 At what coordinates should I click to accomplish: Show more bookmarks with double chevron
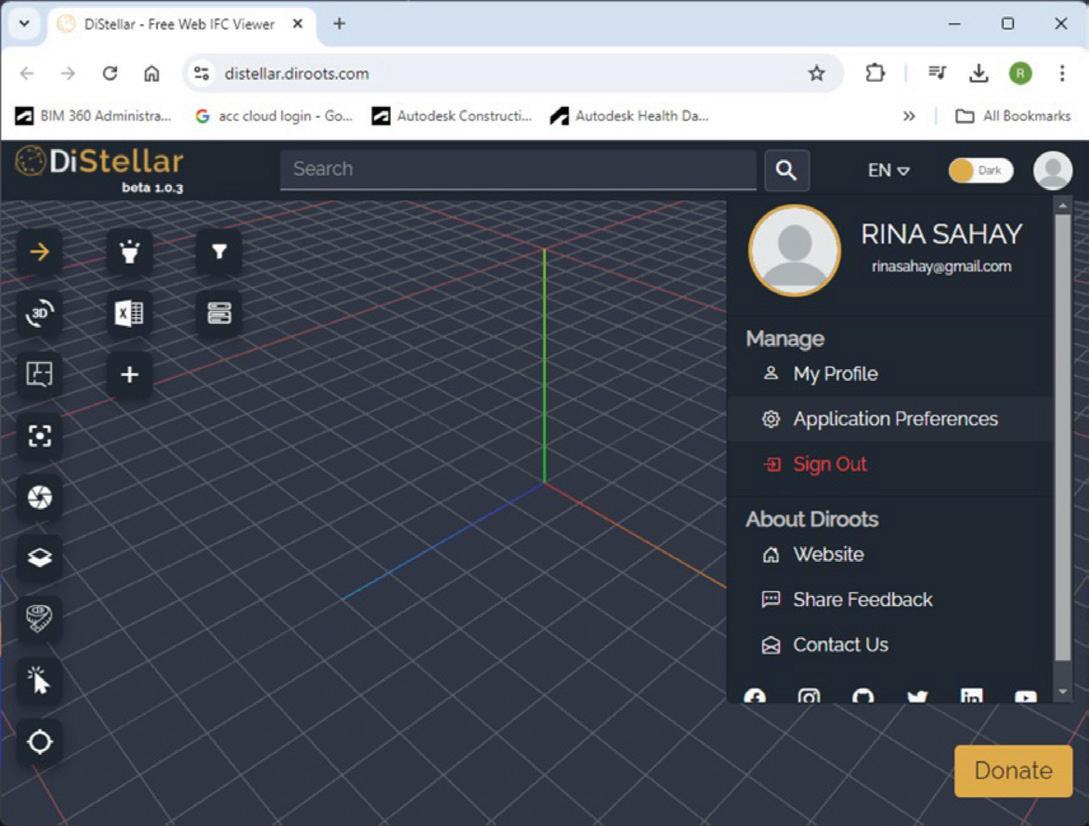[908, 116]
